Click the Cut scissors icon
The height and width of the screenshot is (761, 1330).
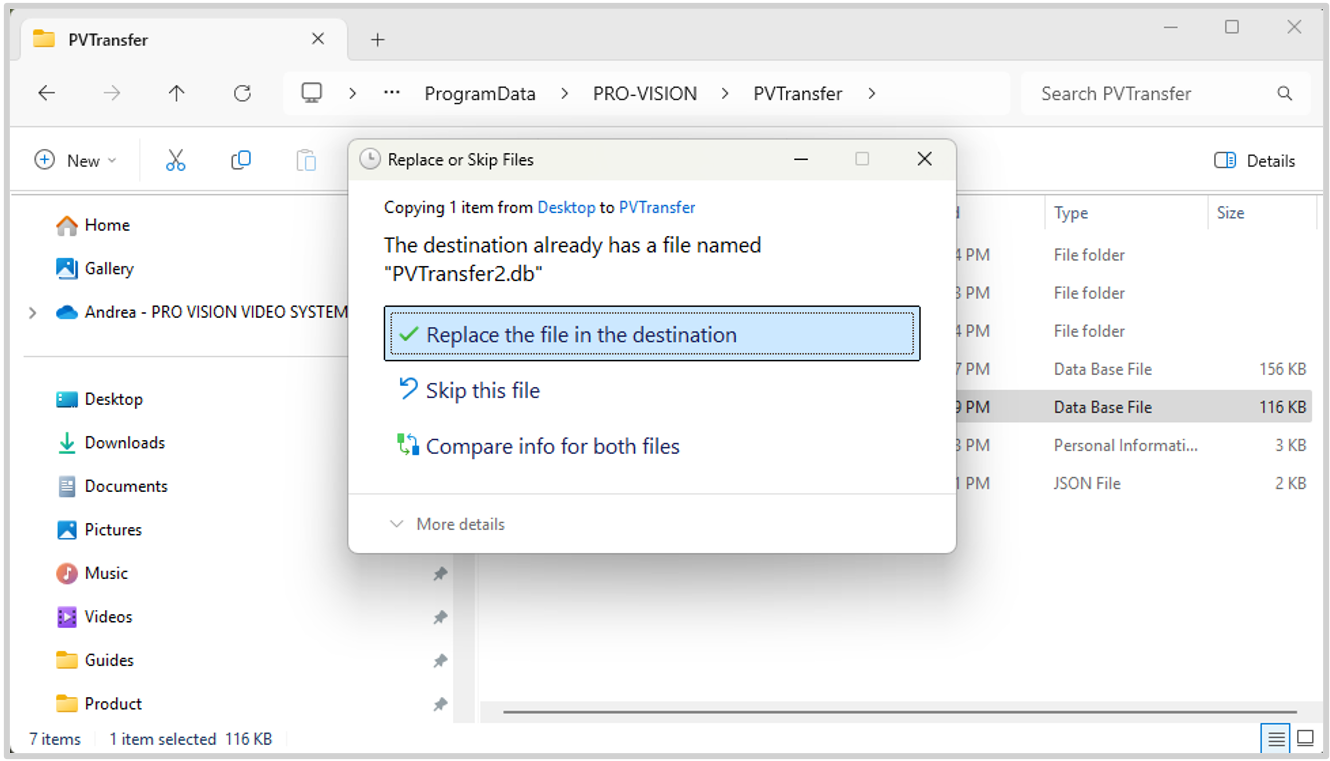(x=176, y=160)
